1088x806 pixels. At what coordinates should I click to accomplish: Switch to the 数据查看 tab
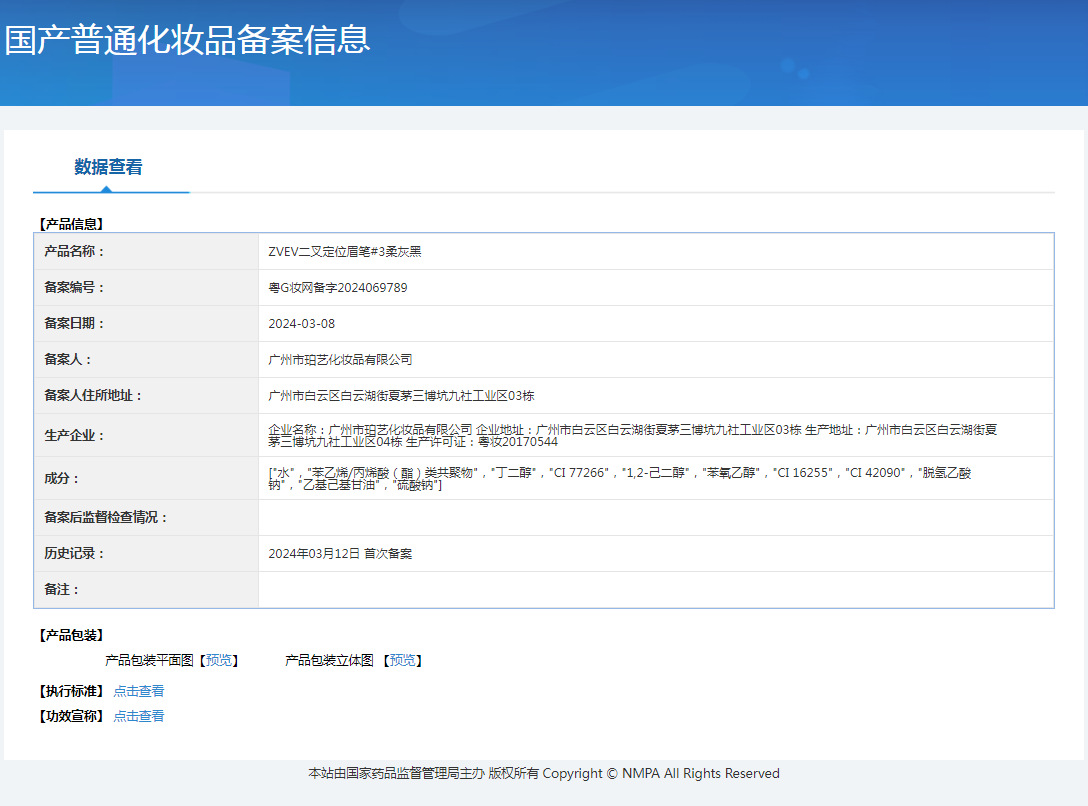point(108,167)
